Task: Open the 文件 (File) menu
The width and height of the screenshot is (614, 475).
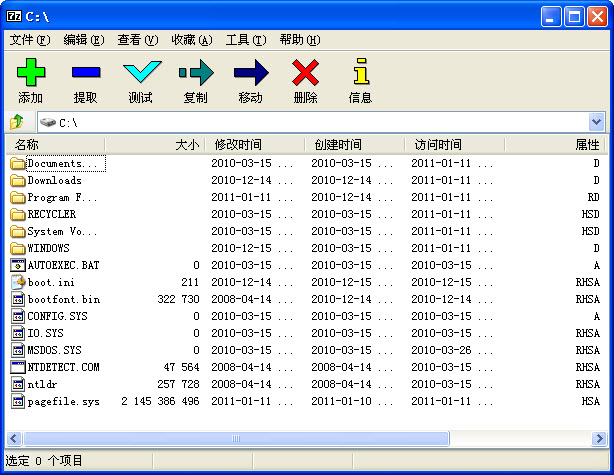Action: tap(29, 40)
